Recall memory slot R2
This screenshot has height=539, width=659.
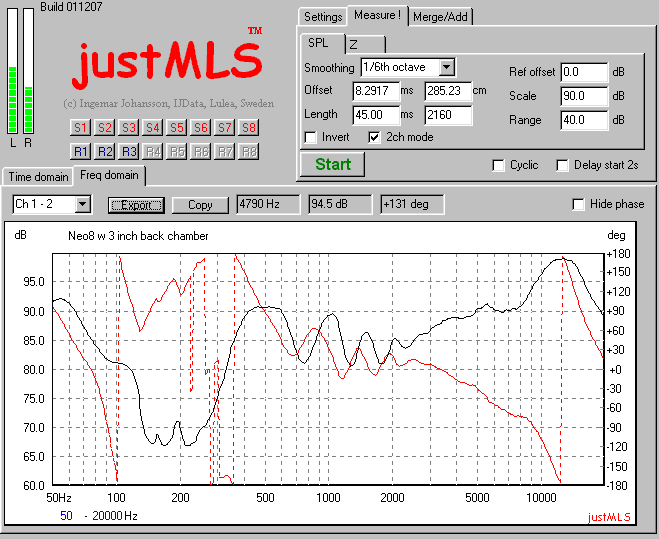pos(105,152)
